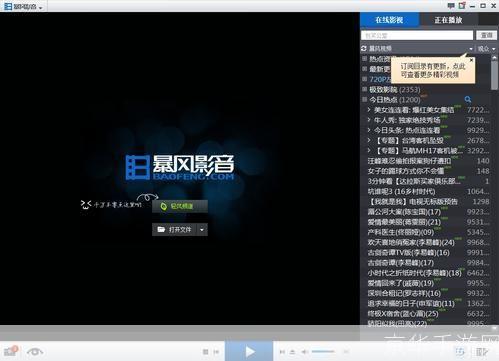Open the 暴风视频 source dropdown arrow
This screenshot has width=499, height=361.
click(x=471, y=49)
